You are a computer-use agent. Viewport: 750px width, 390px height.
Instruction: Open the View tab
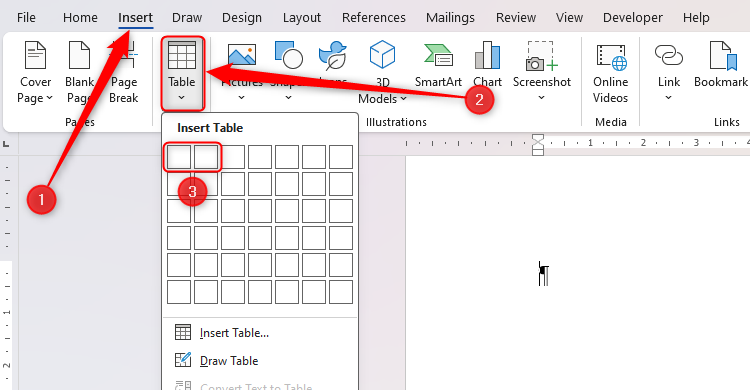(x=569, y=18)
